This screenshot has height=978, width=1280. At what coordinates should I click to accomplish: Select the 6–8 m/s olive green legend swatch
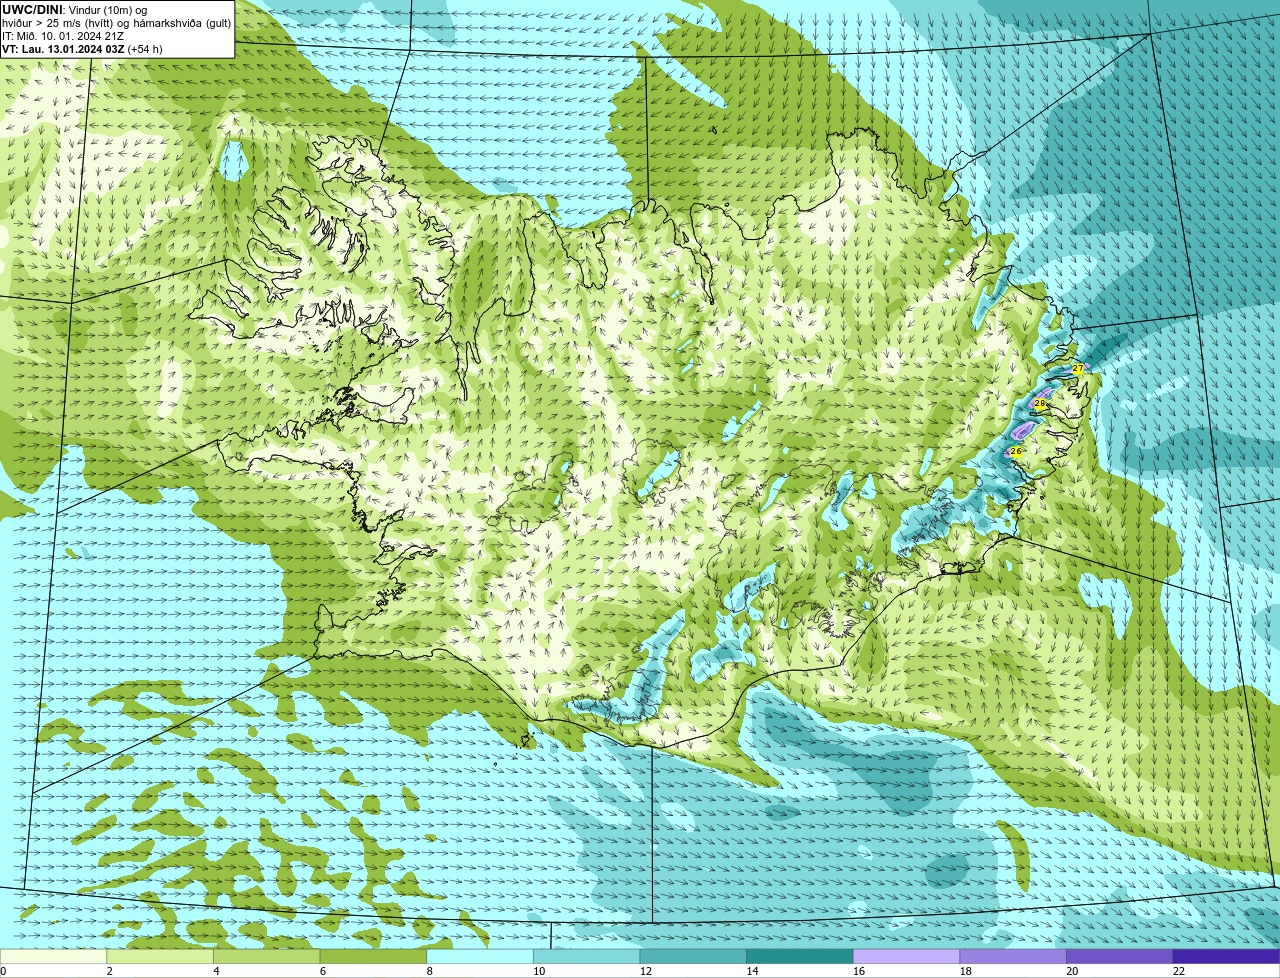(373, 957)
